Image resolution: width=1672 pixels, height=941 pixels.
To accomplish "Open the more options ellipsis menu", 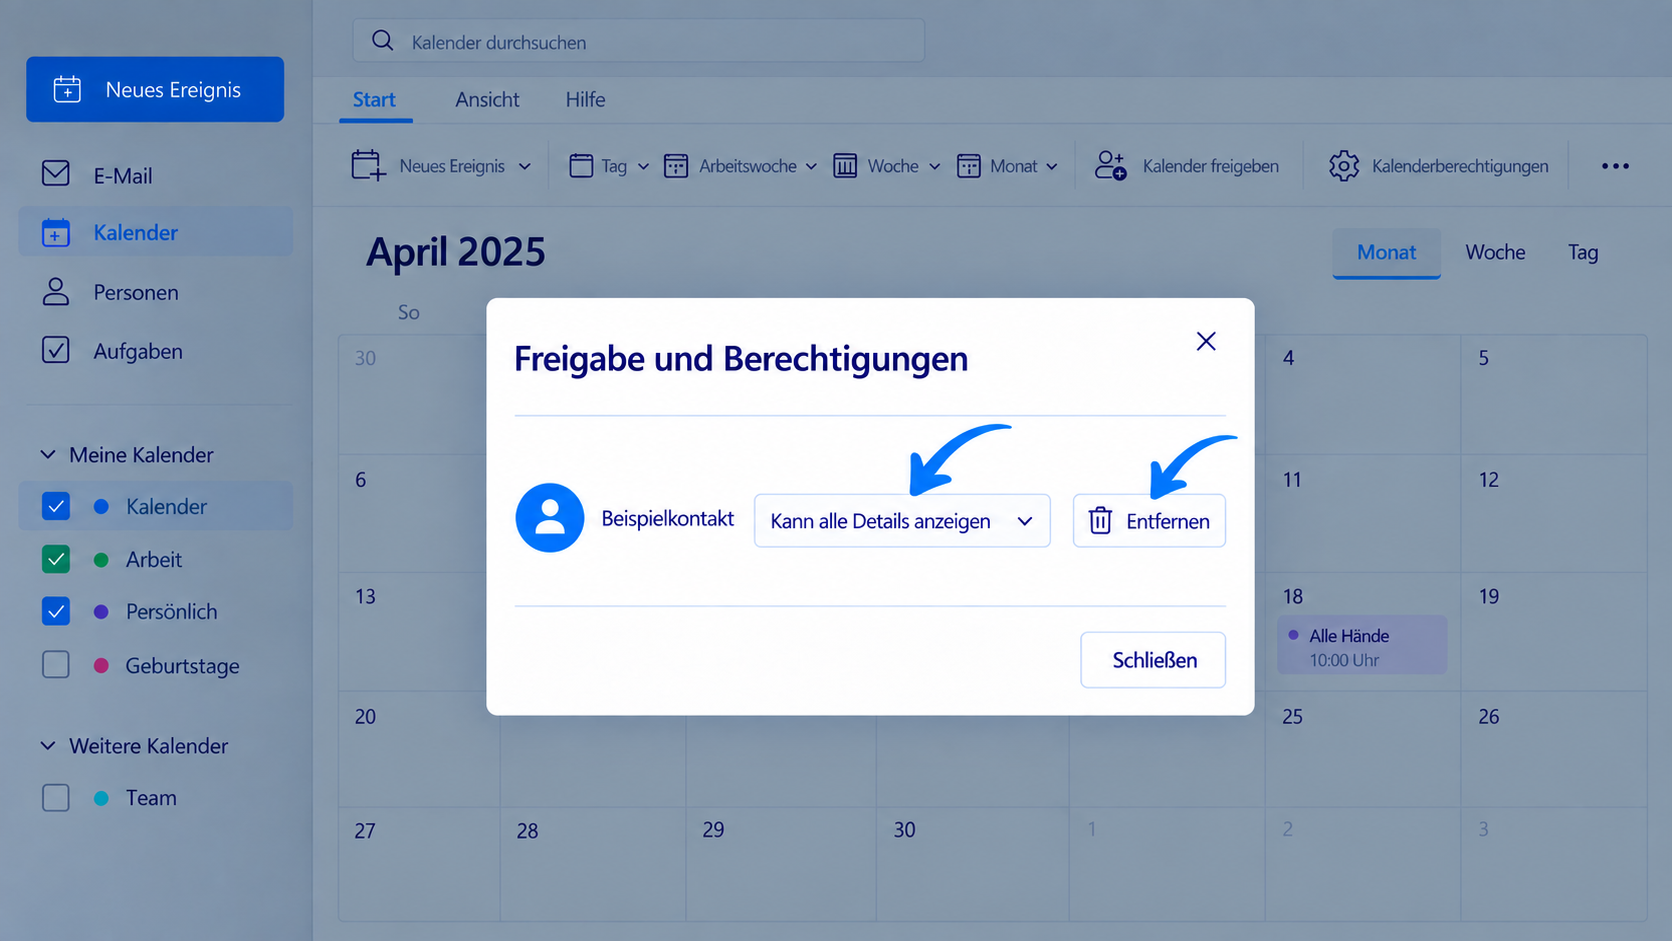I will point(1615,166).
